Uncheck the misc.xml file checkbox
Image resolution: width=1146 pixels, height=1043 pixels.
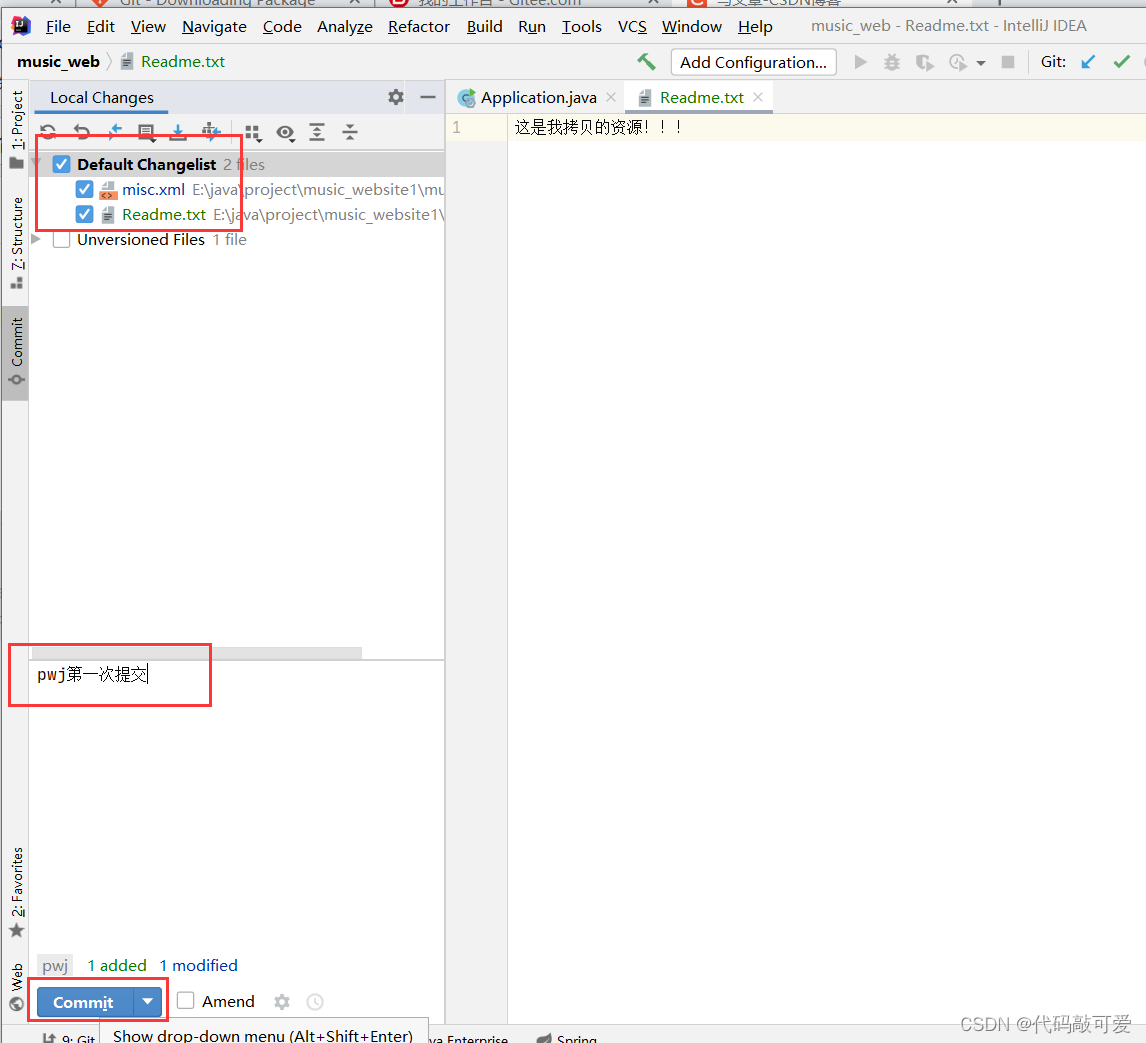84,190
